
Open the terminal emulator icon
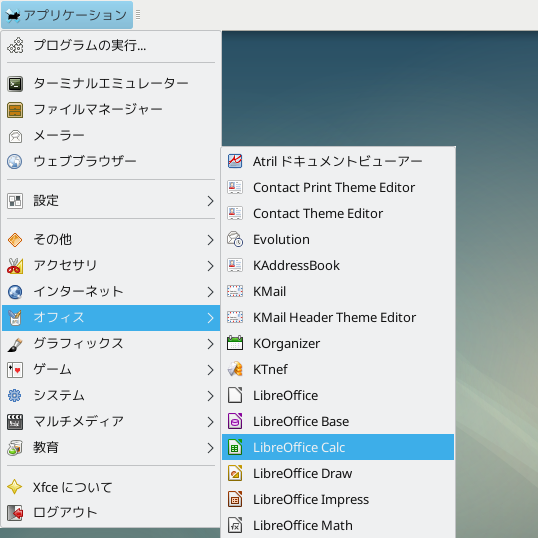pyautogui.click(x=15, y=84)
